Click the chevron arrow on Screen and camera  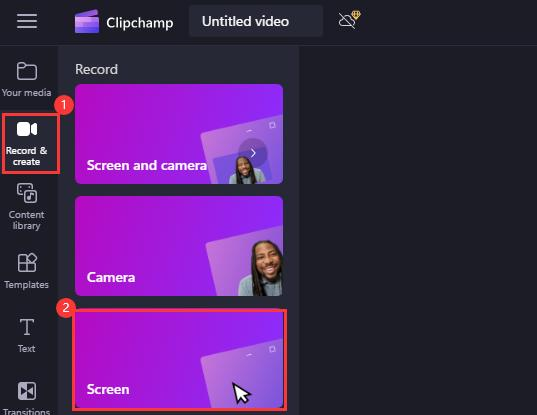point(253,153)
